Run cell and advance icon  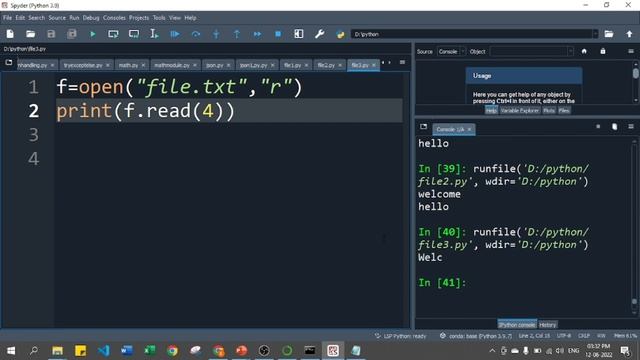point(134,34)
